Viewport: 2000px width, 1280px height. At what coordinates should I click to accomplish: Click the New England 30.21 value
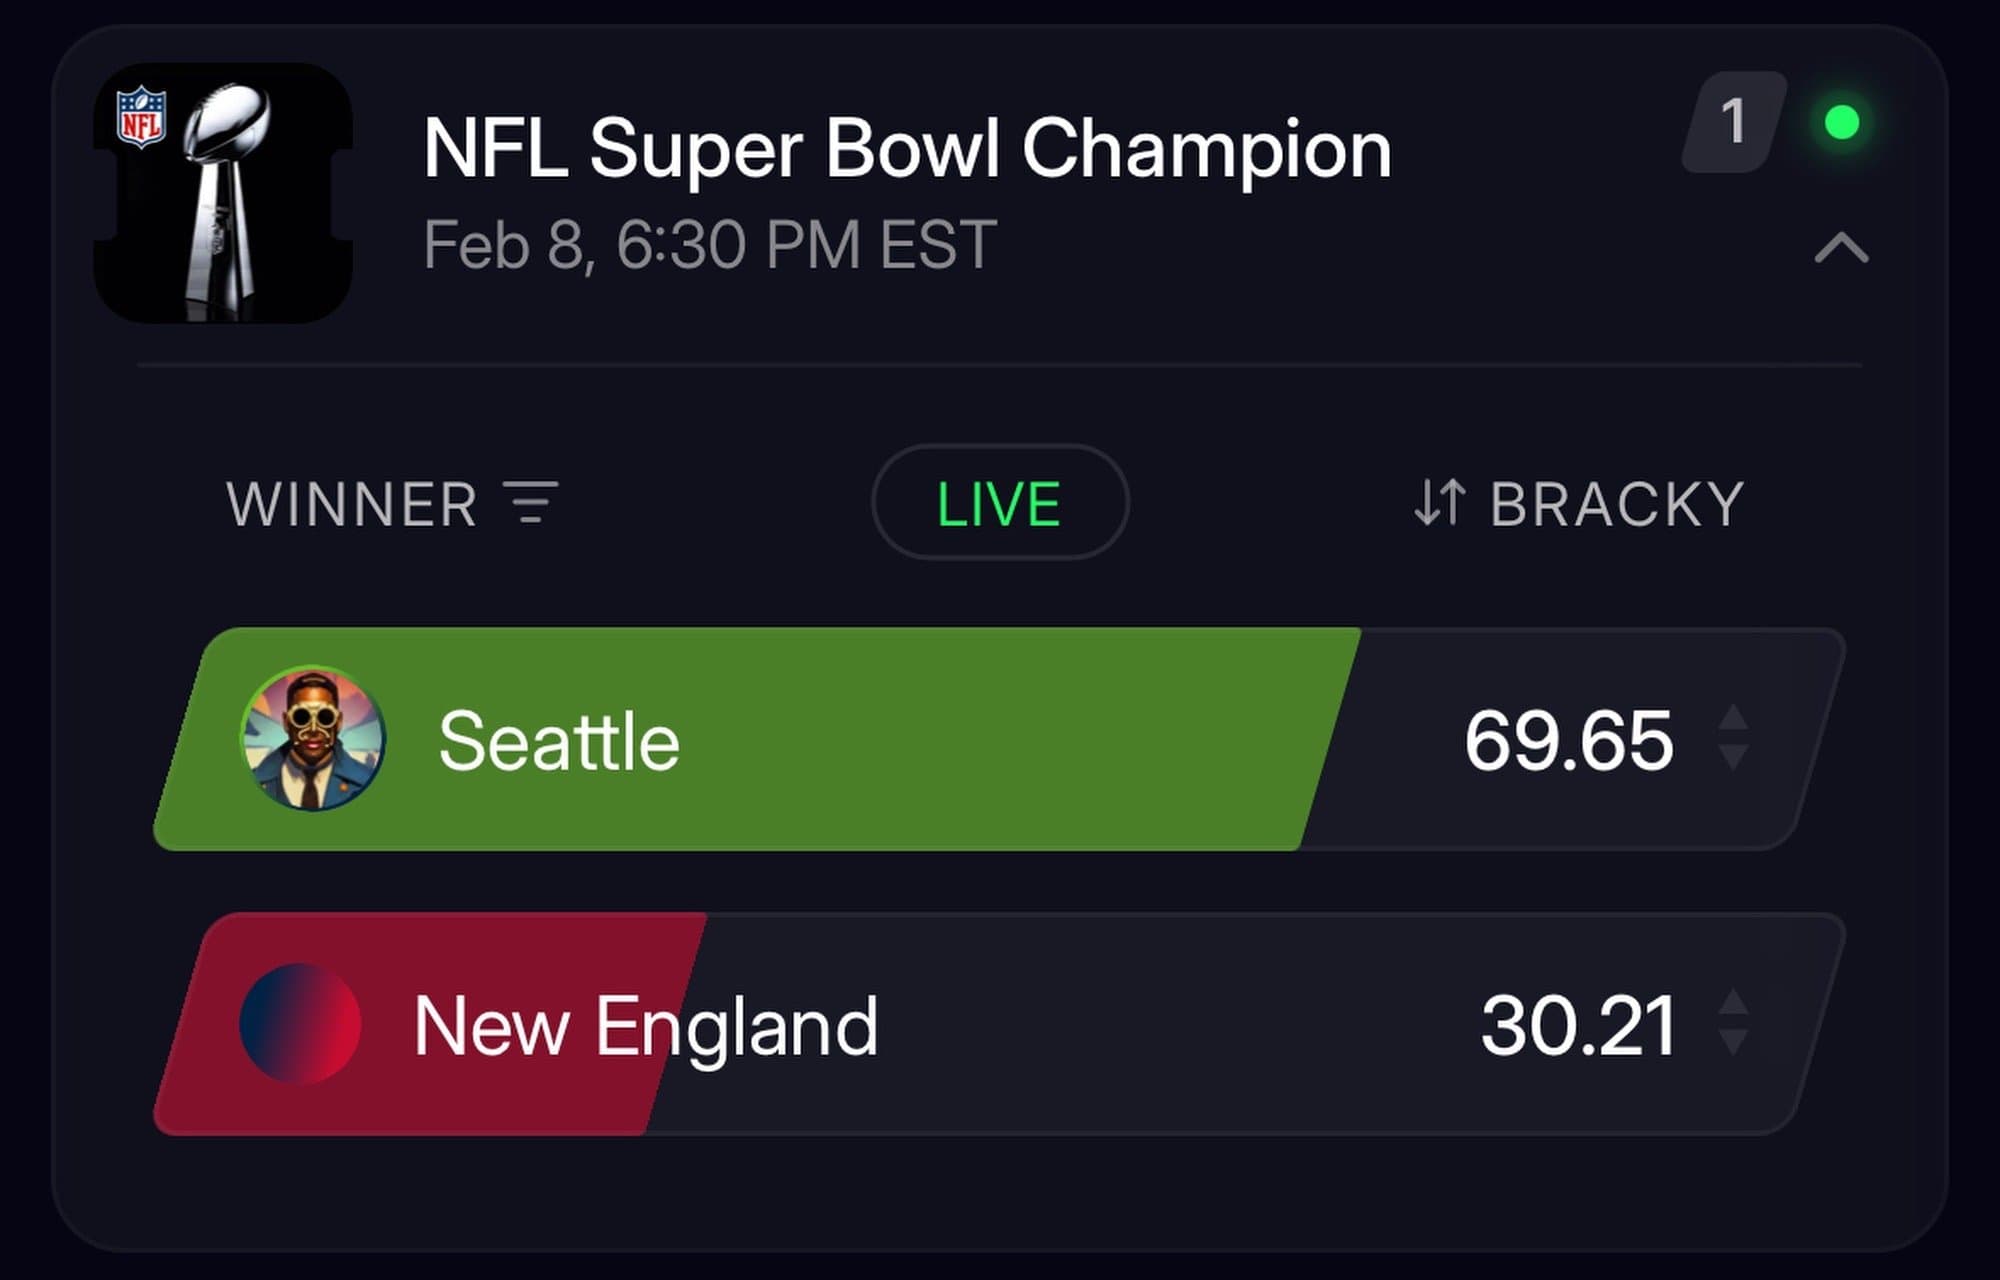1577,1026
